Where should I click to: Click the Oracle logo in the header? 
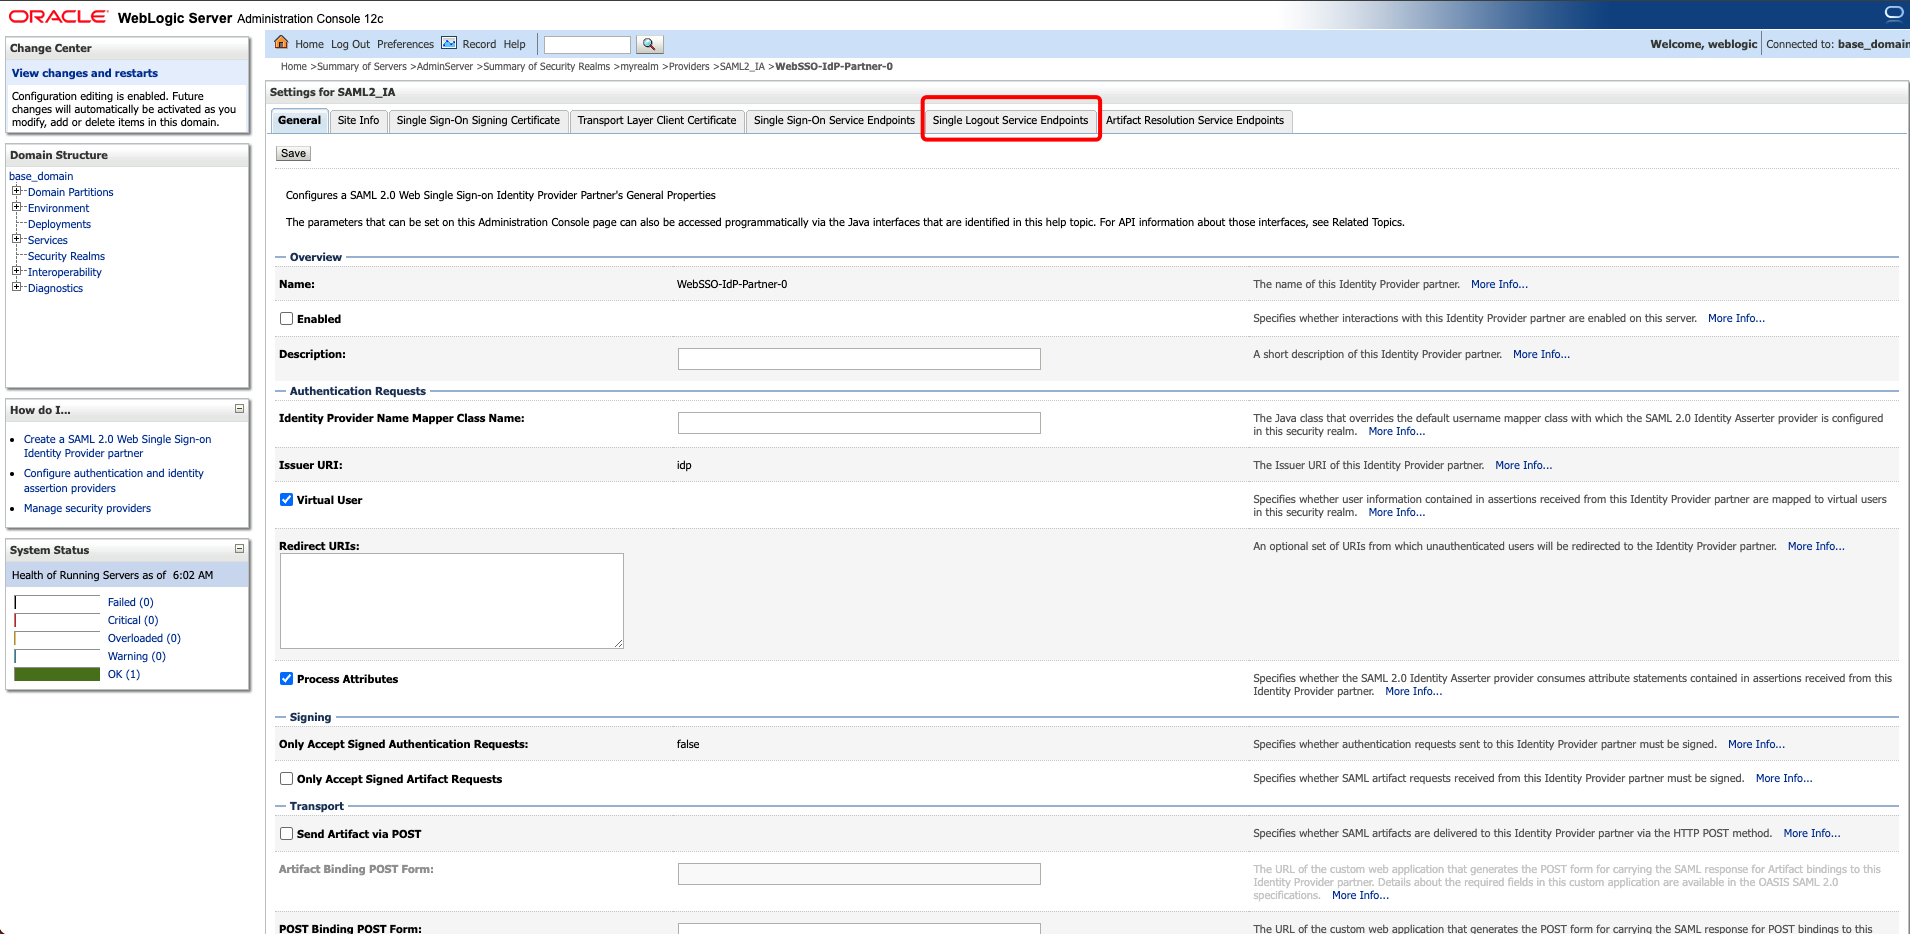pos(57,17)
